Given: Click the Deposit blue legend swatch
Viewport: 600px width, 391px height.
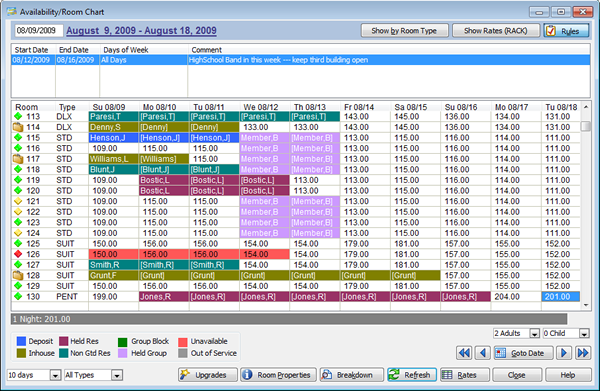Looking at the screenshot, I should tap(21, 341).
